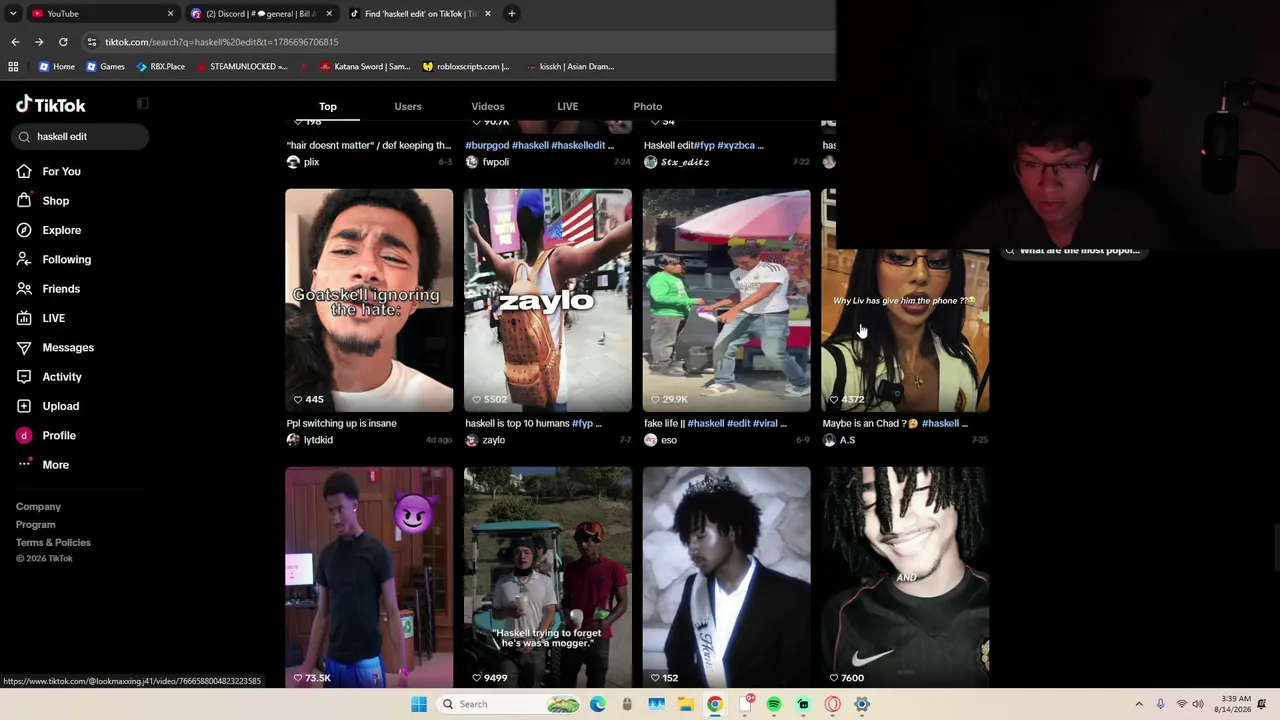Open the Shop bag icon

[x=24, y=201]
